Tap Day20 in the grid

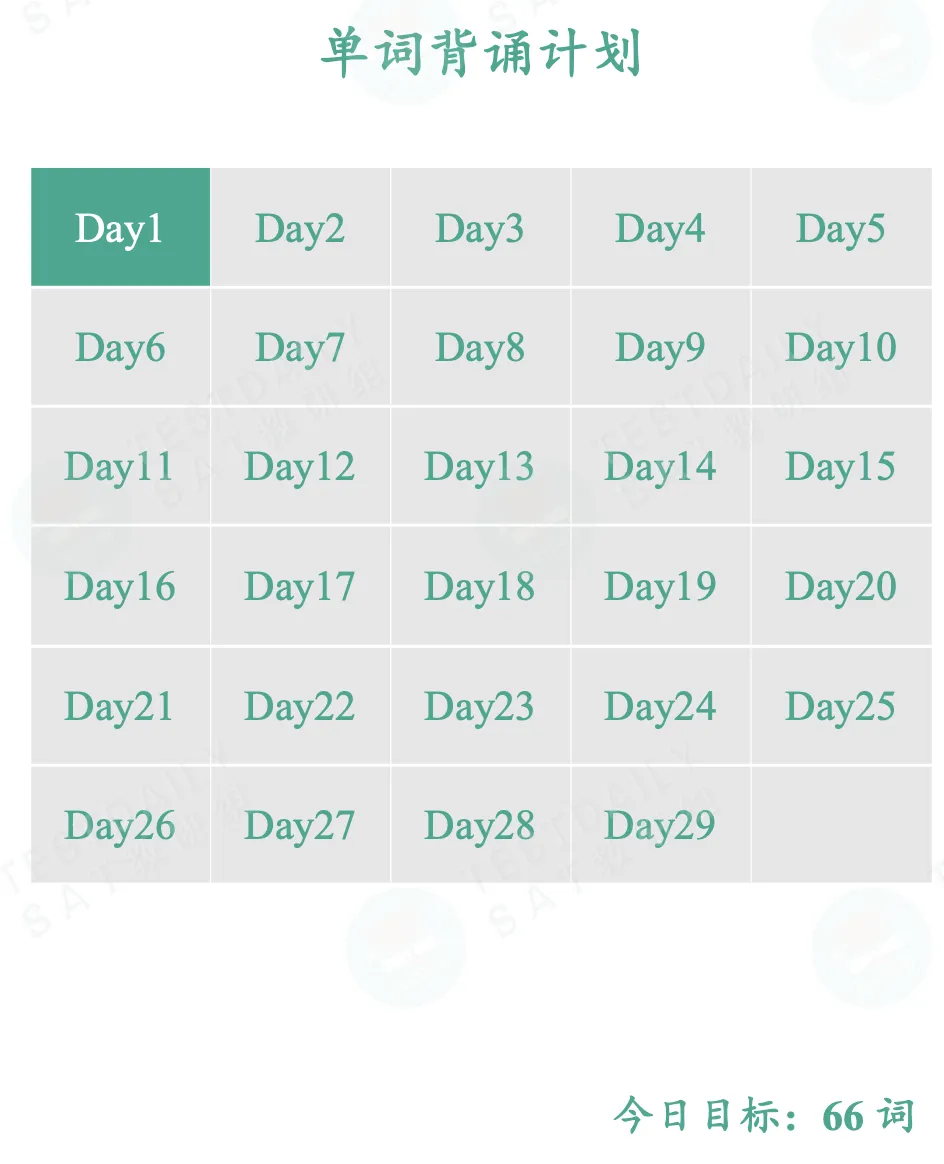[x=841, y=586]
